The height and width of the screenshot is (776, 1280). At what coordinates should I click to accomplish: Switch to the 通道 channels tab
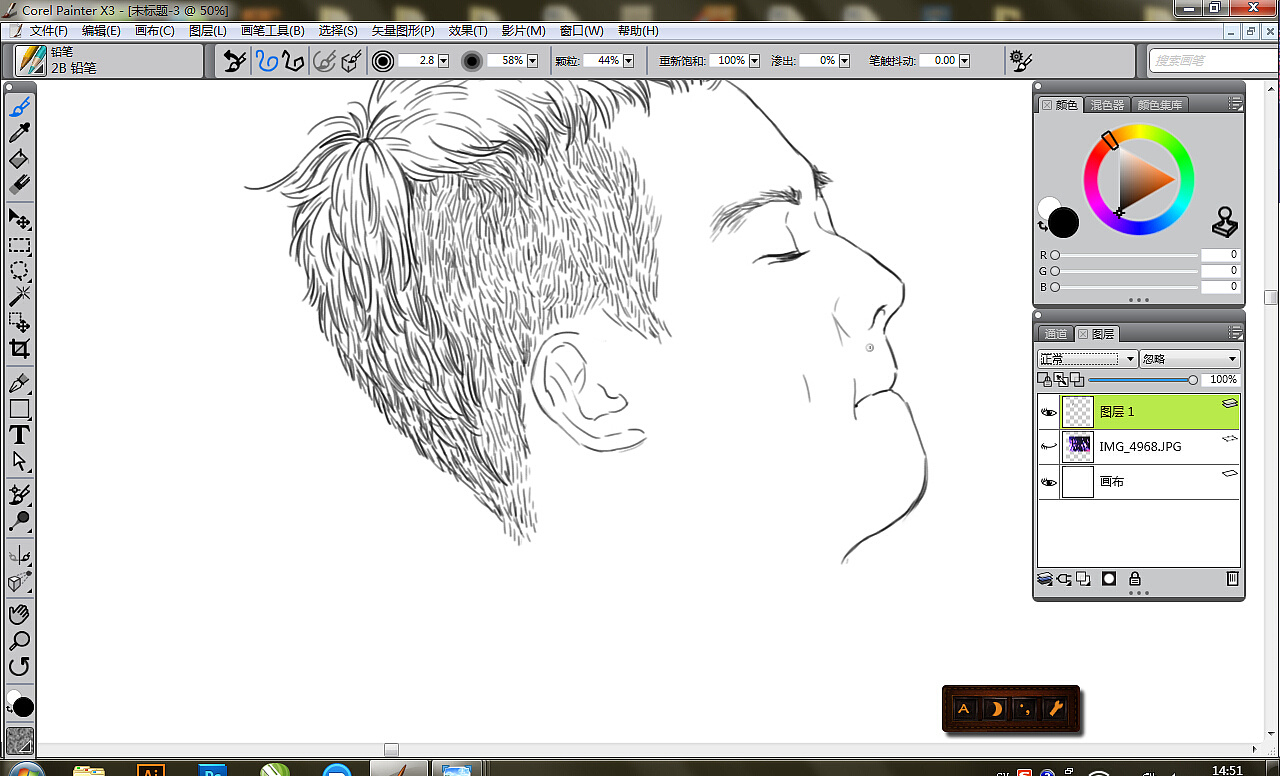1055,334
